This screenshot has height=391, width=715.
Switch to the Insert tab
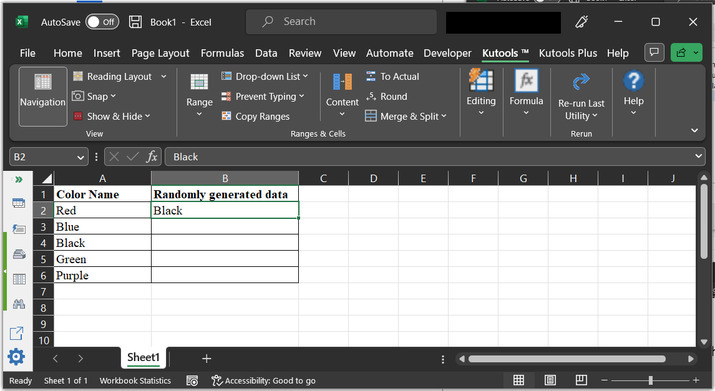point(107,53)
